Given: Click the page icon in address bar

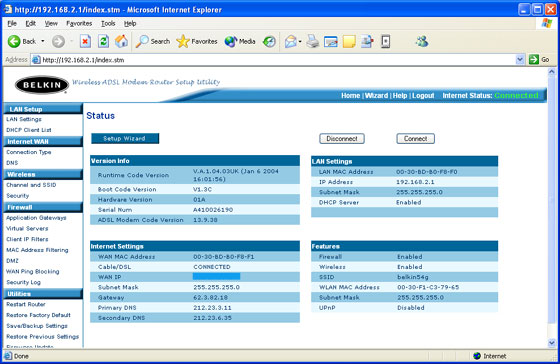Looking at the screenshot, I should (36, 60).
